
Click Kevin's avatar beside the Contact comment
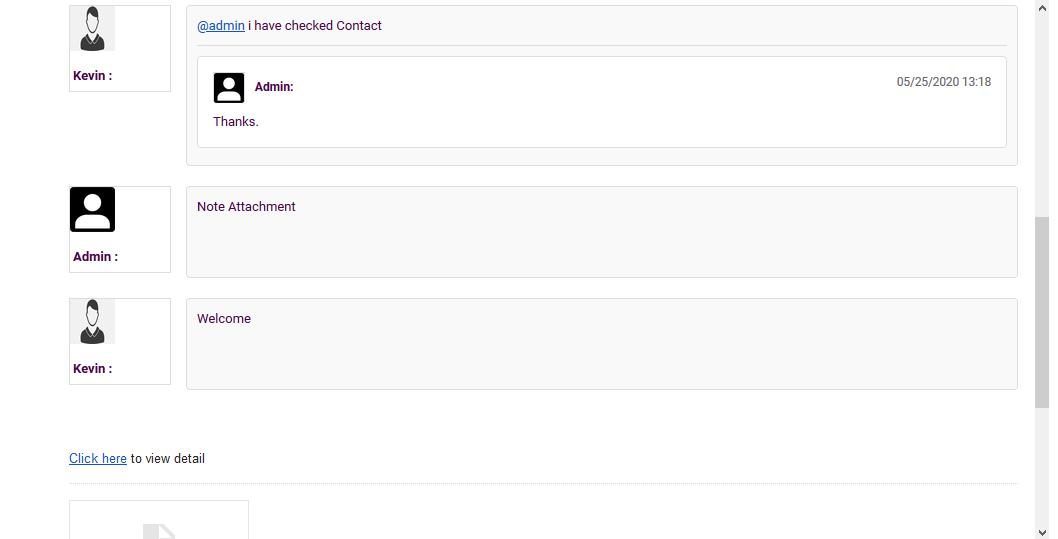[x=92, y=28]
